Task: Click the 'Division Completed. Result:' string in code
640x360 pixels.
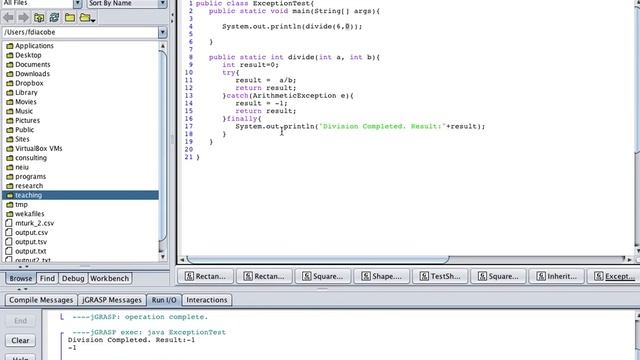Action: click(382, 127)
